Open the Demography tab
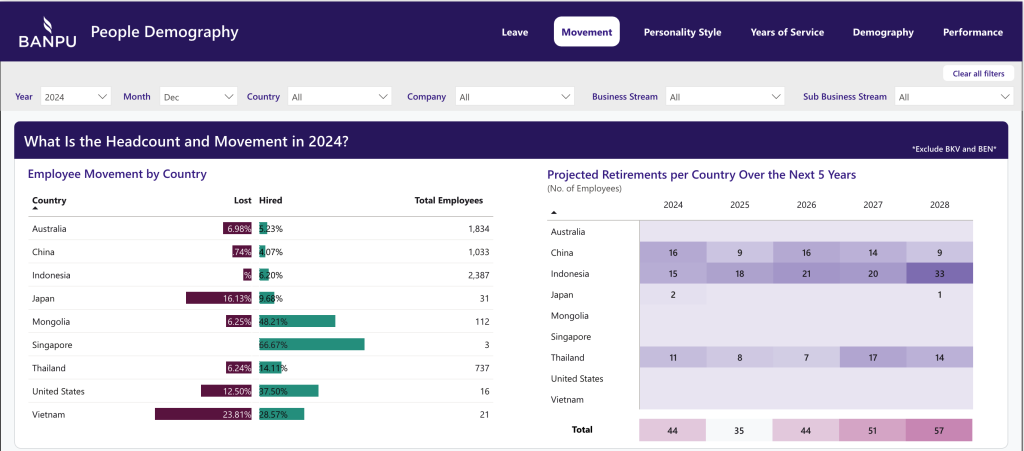 [x=882, y=32]
